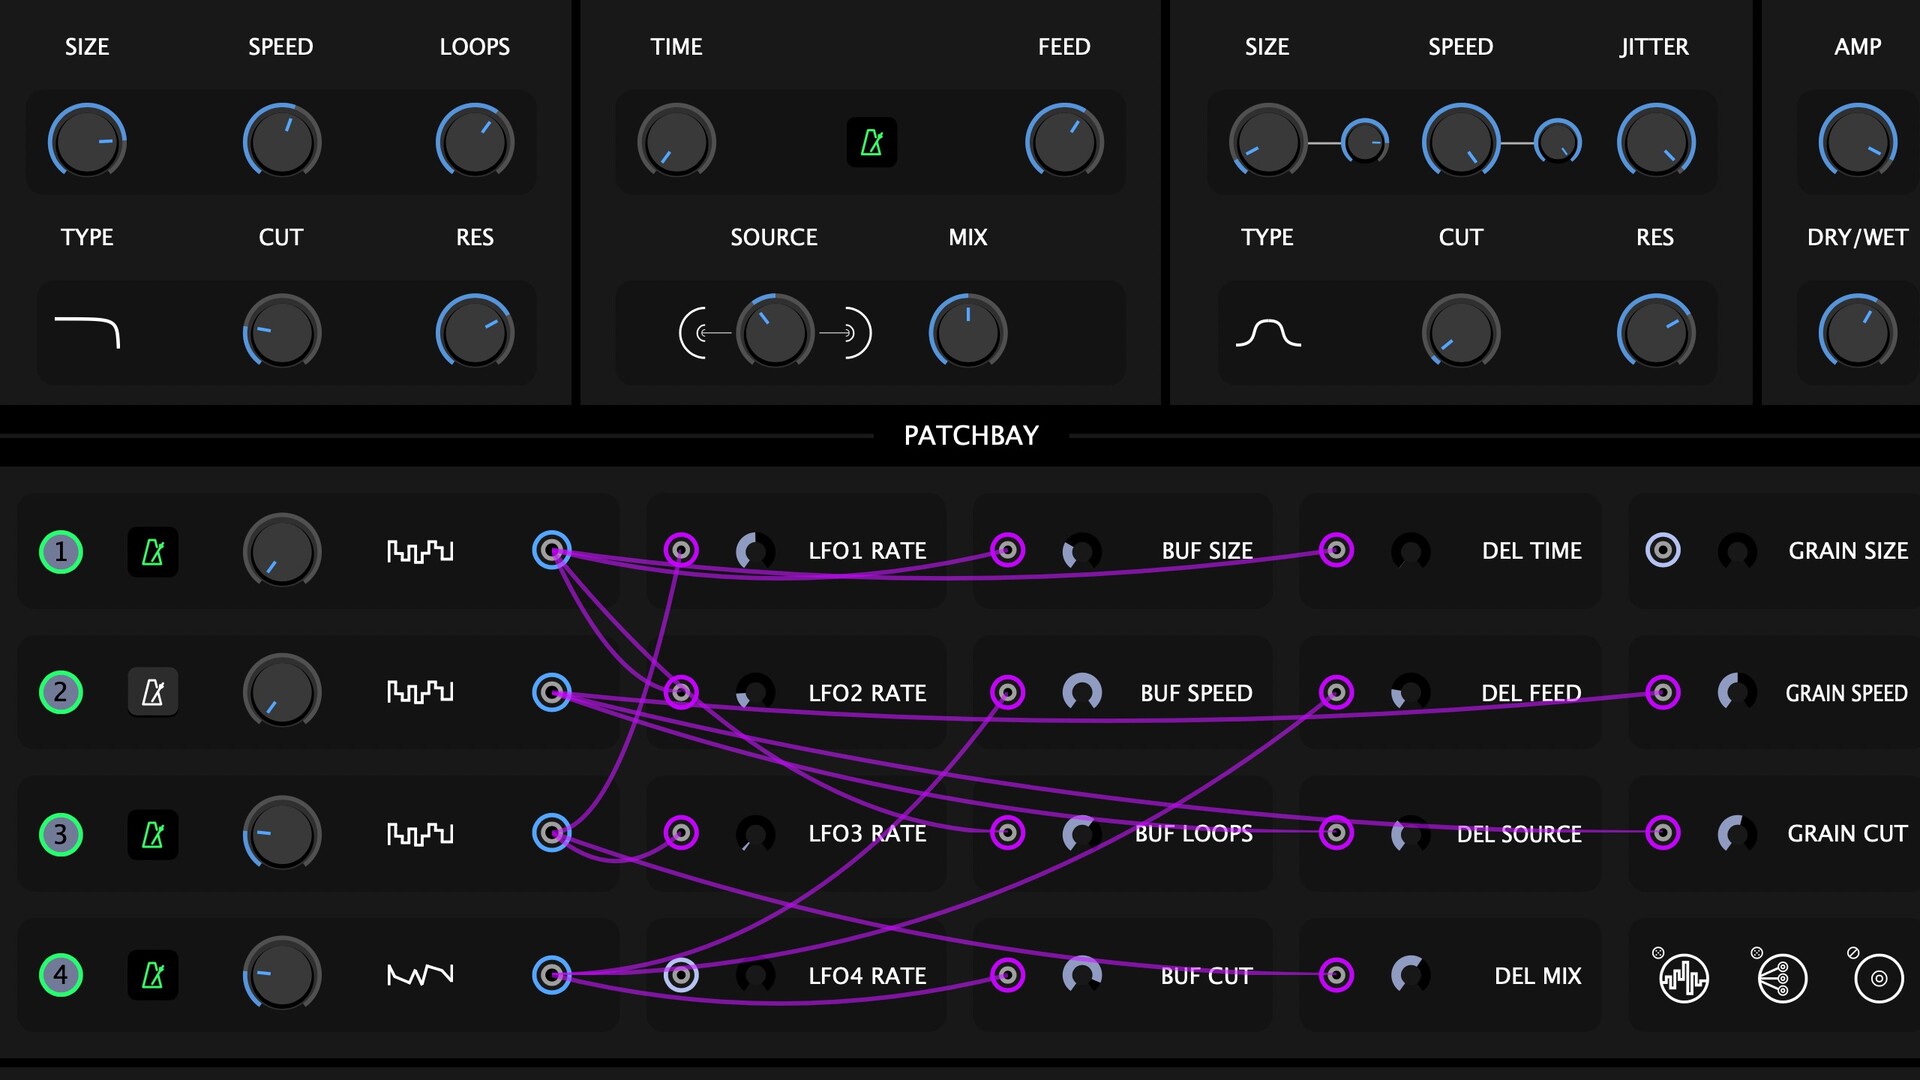The height and width of the screenshot is (1080, 1920).
Task: Change LFO 3 waveform shape
Action: coord(420,834)
